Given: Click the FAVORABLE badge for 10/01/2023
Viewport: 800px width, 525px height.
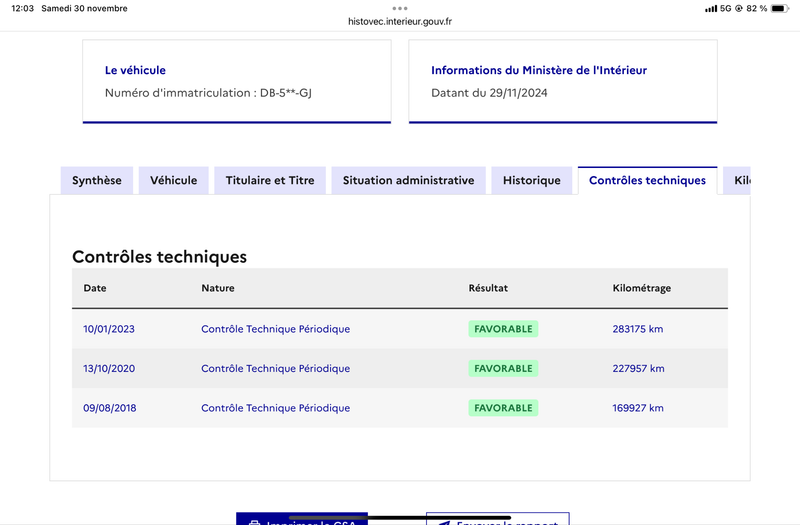Looking at the screenshot, I should pos(503,329).
